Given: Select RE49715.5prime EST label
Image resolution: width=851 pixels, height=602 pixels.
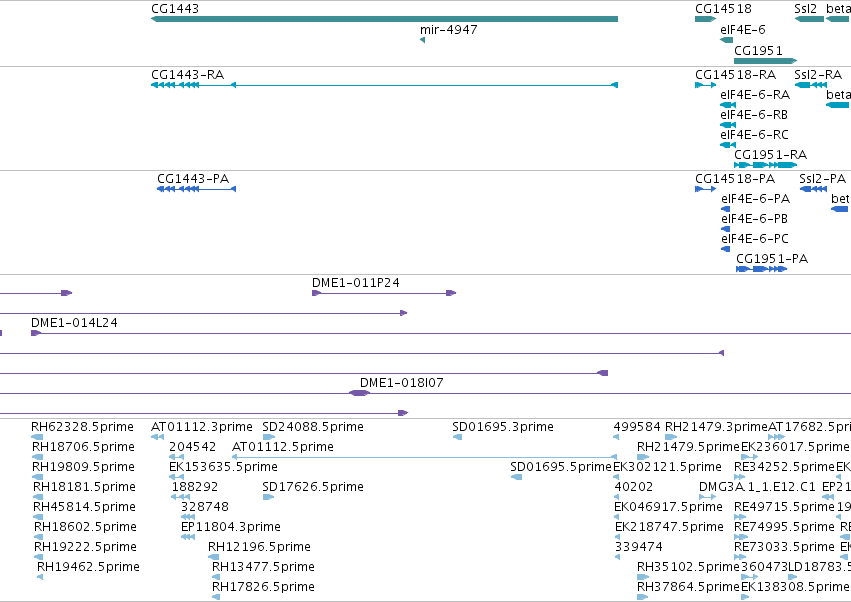Looking at the screenshot, I should [784, 507].
